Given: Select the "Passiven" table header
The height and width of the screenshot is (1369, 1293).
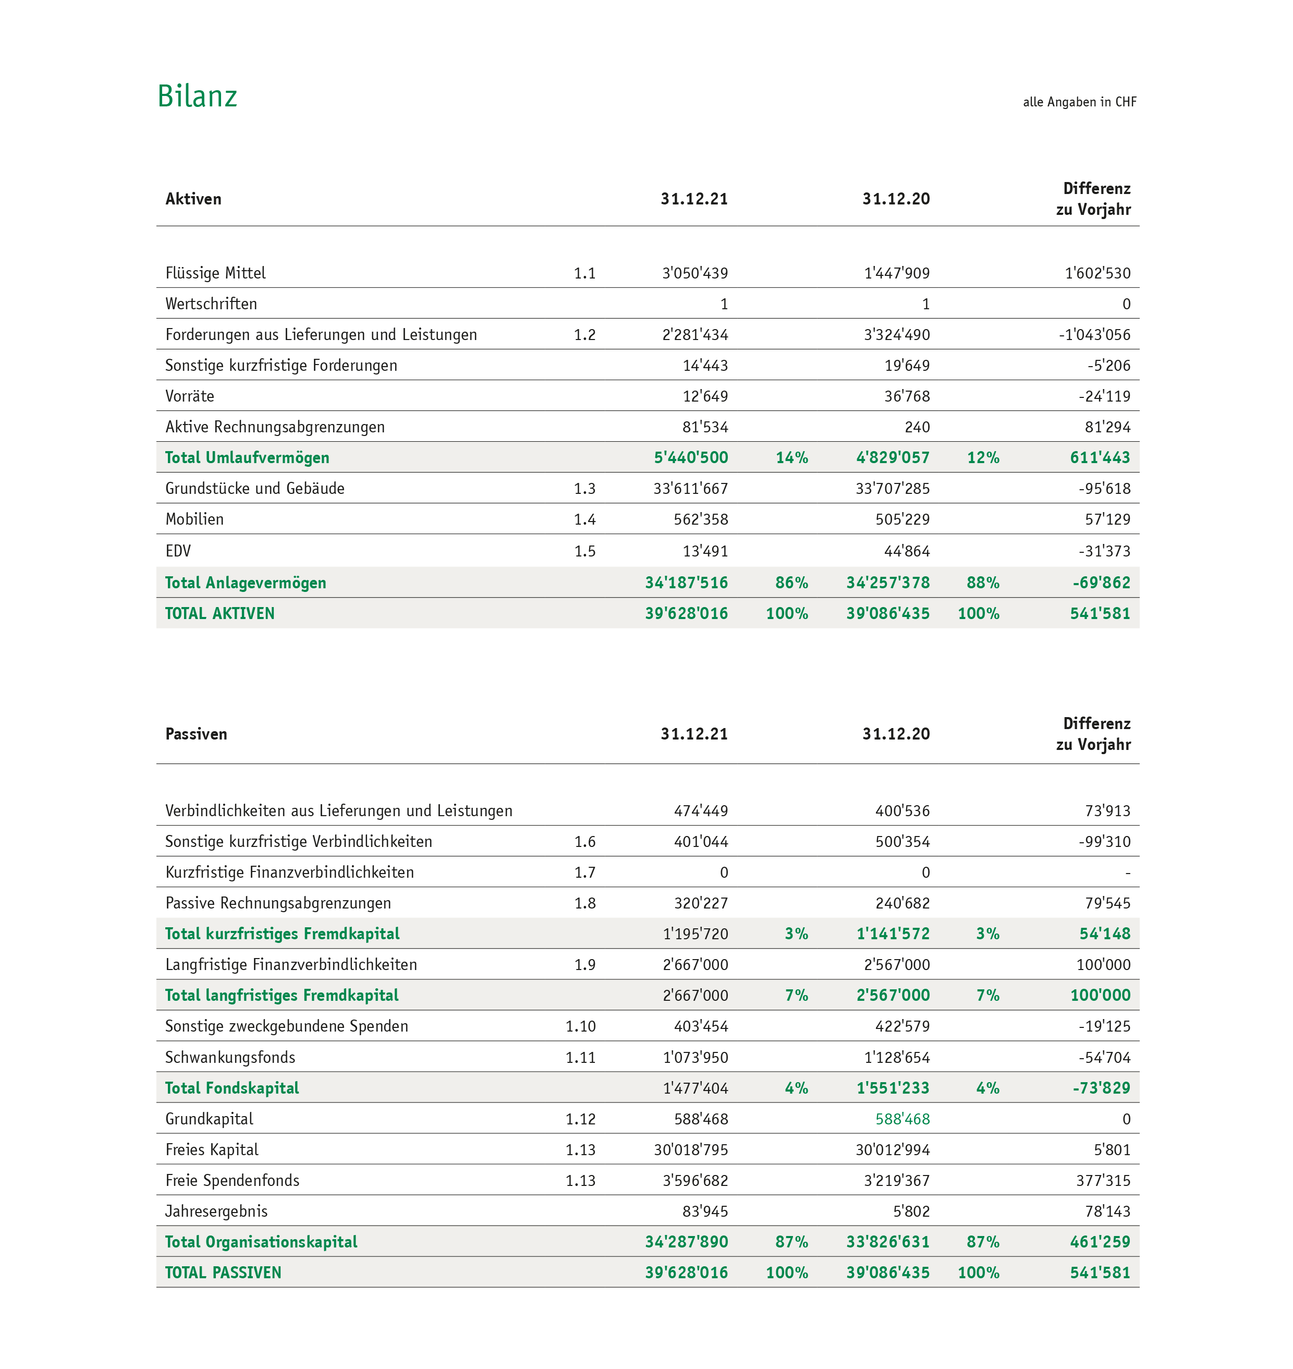Looking at the screenshot, I should tap(196, 734).
